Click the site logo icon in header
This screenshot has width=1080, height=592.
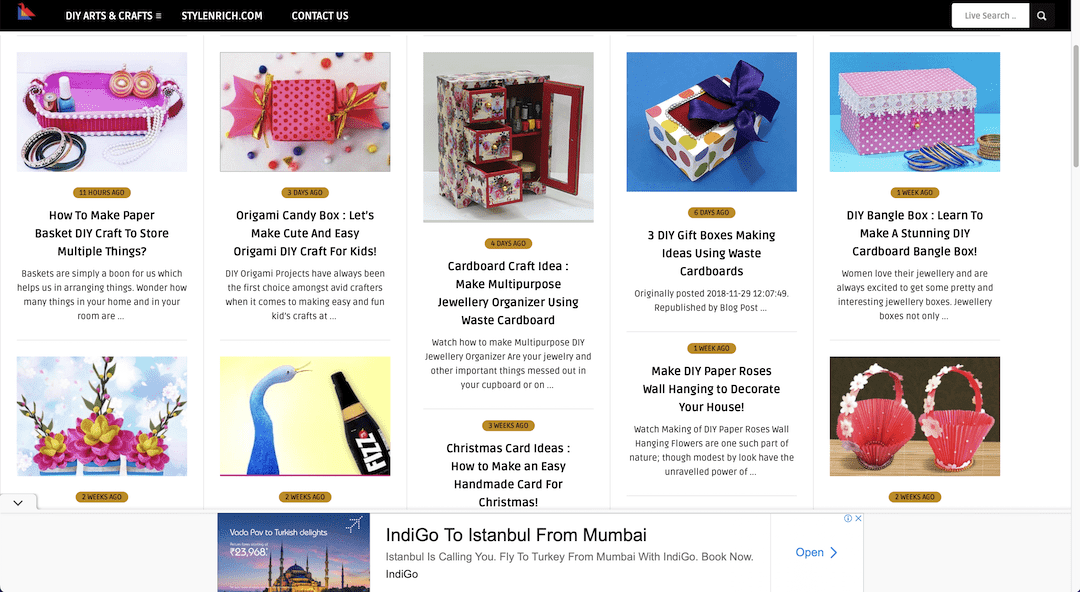point(26,12)
